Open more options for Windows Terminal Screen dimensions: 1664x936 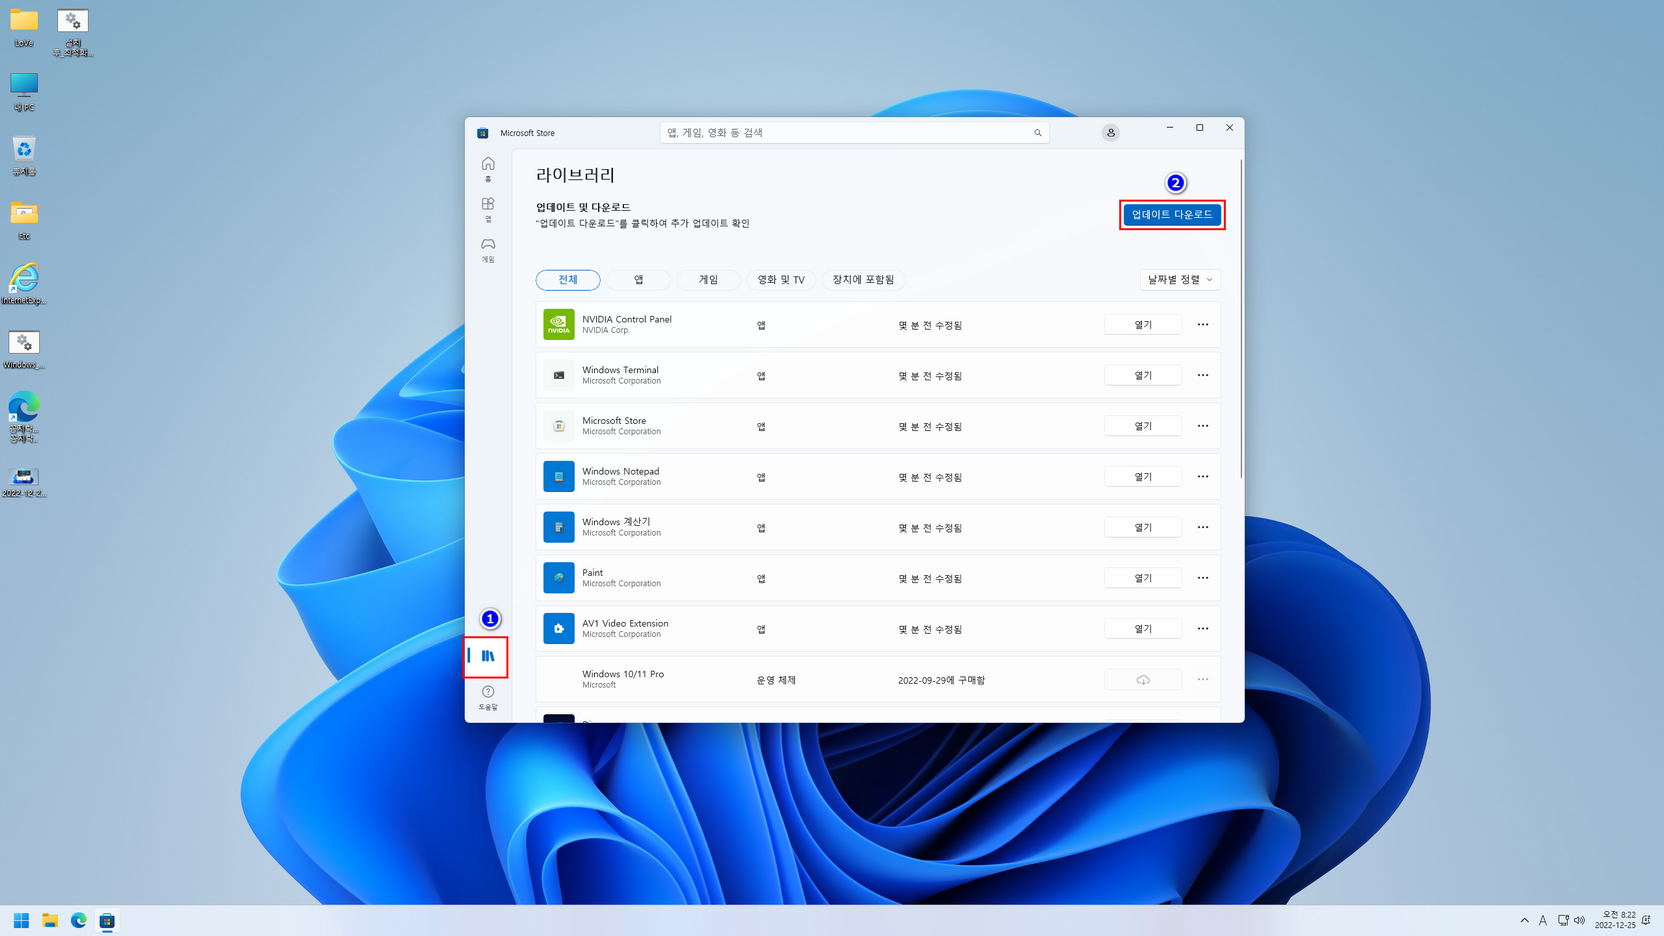click(1203, 375)
